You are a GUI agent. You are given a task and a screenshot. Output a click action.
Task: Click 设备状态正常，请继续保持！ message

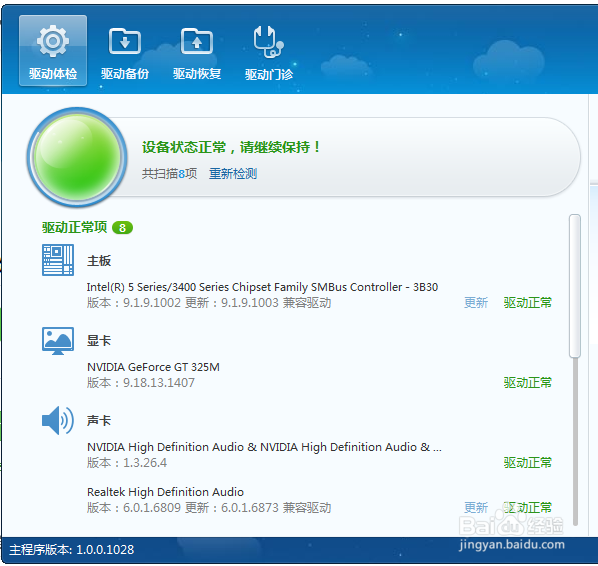(x=231, y=147)
